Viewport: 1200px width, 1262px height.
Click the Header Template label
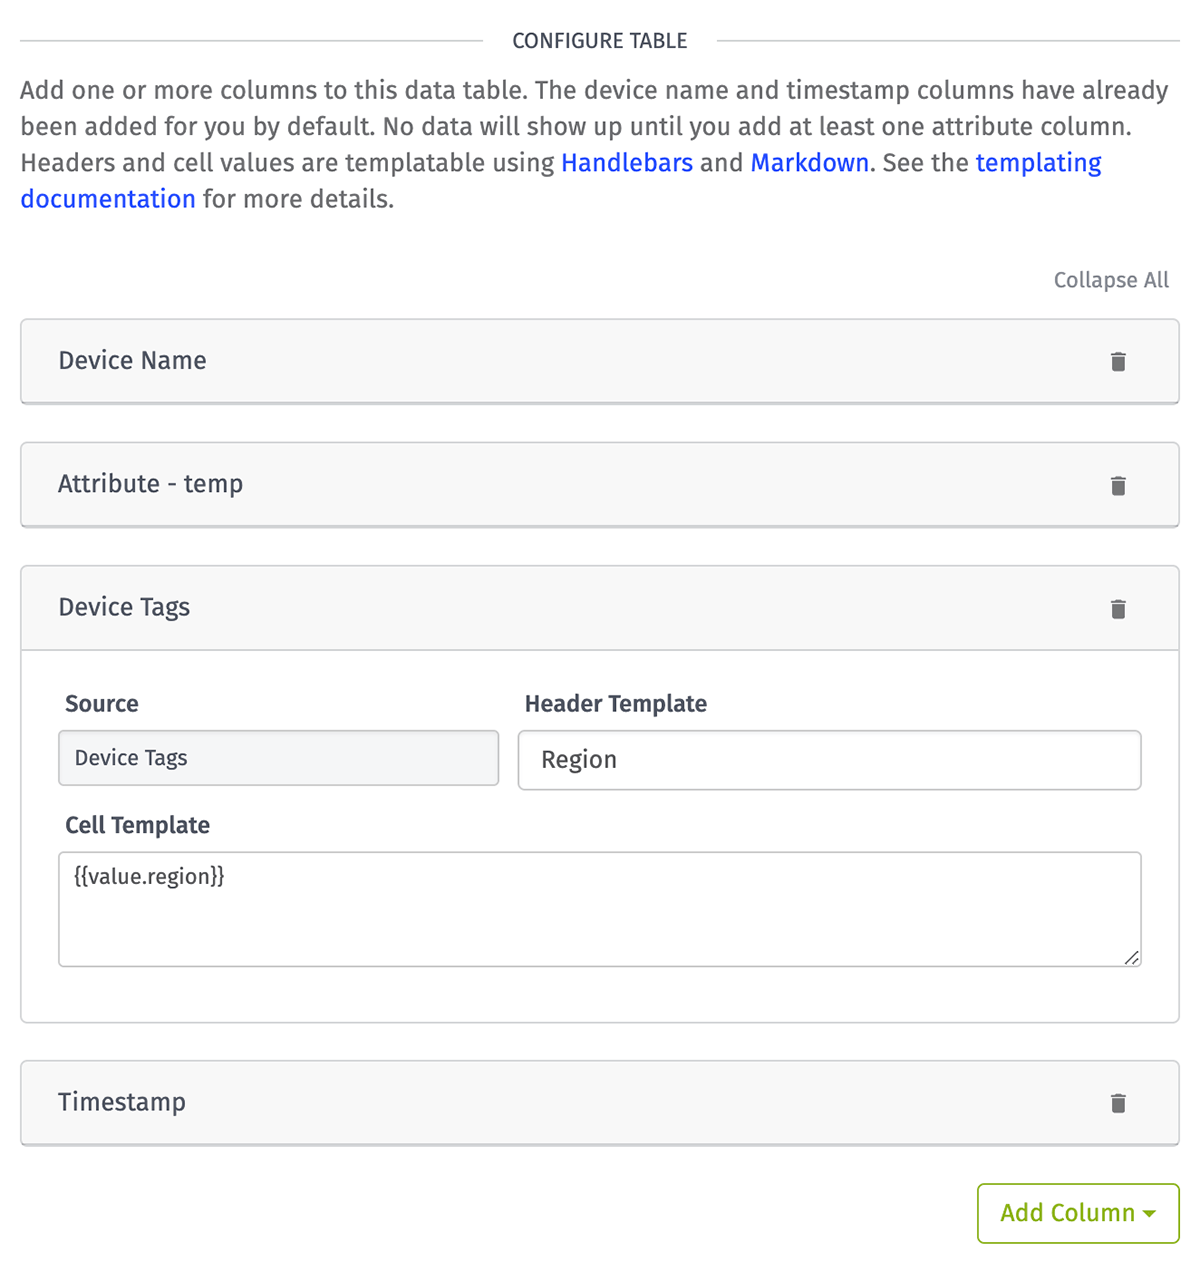tap(616, 704)
